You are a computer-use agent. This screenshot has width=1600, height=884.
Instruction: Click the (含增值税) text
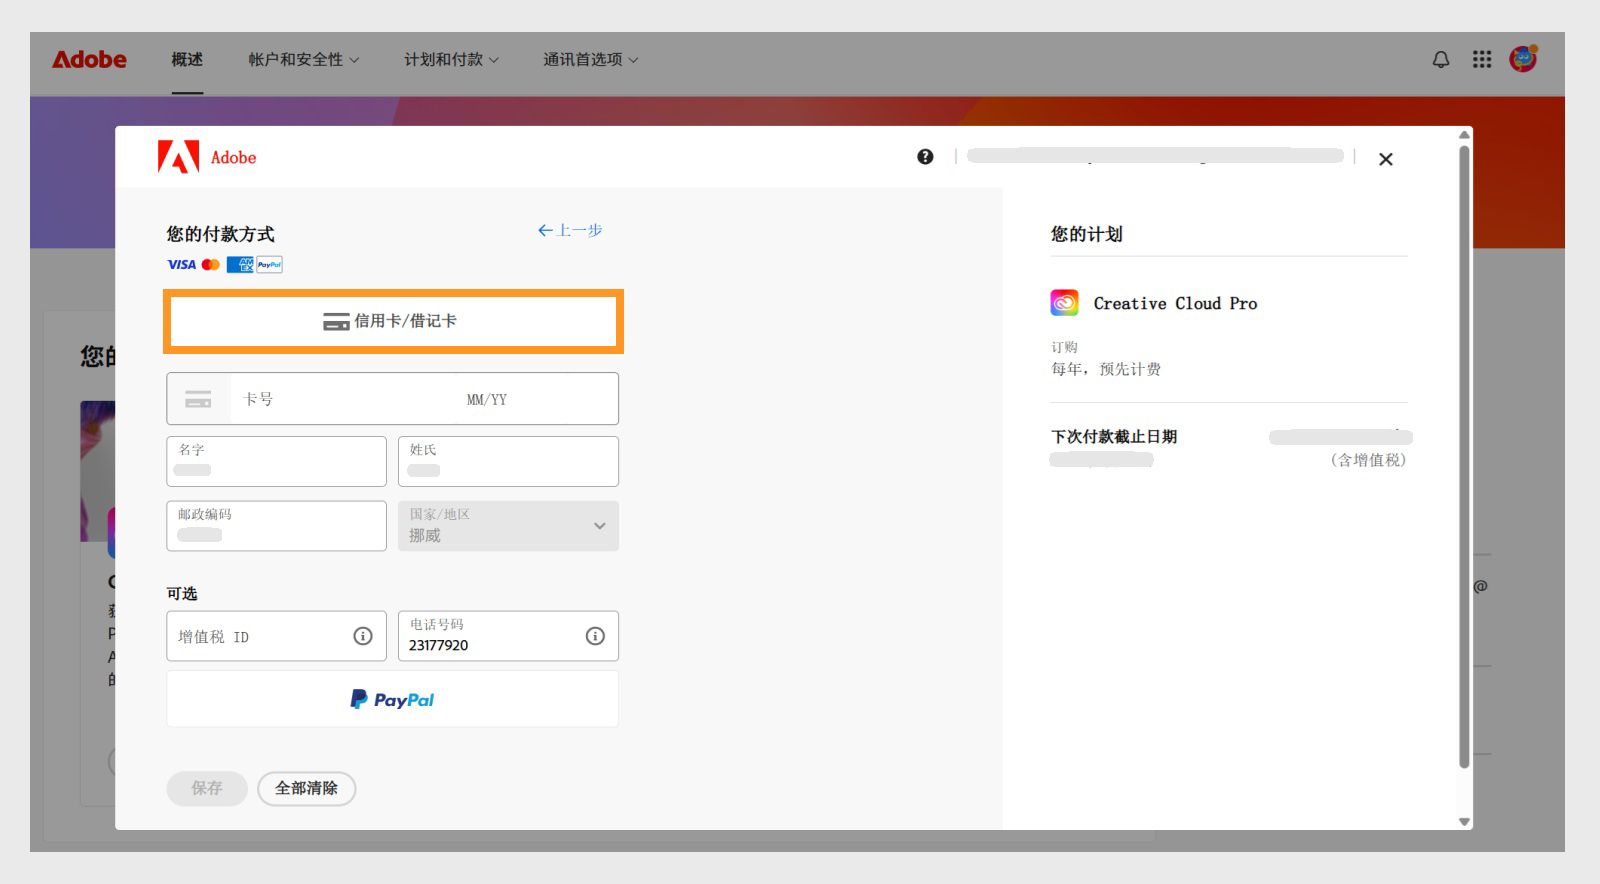1368,460
